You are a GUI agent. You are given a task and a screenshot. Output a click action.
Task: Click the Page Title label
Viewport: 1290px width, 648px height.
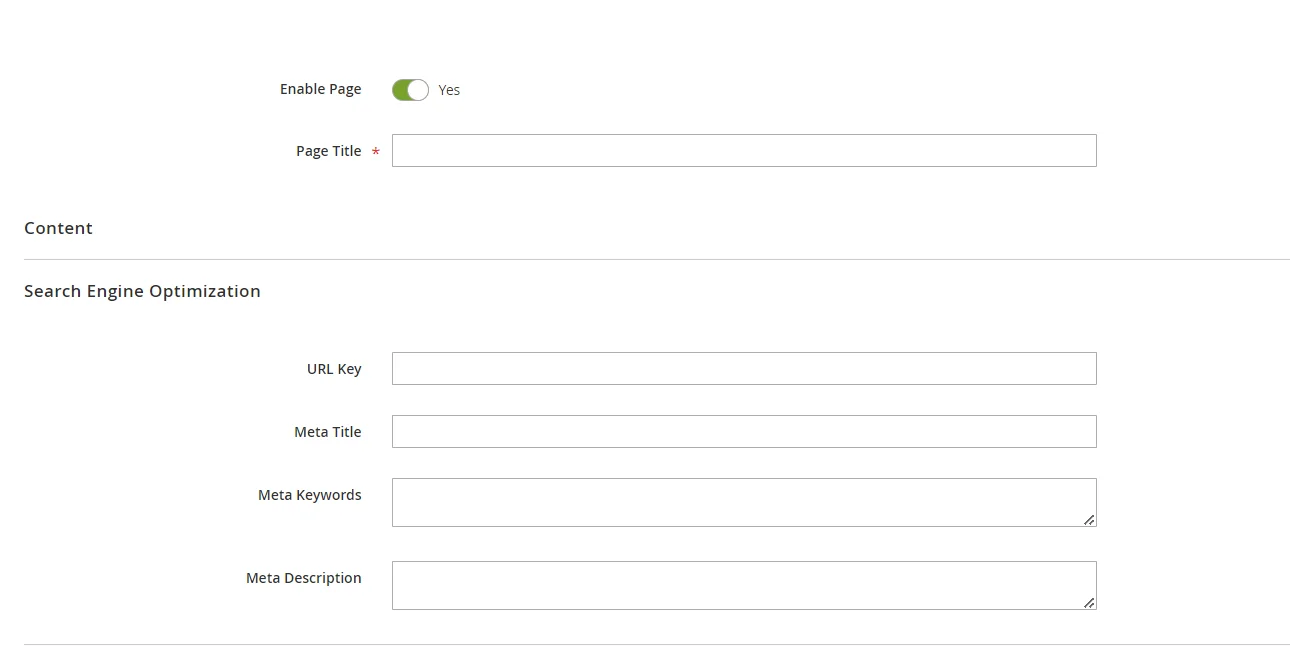(328, 150)
